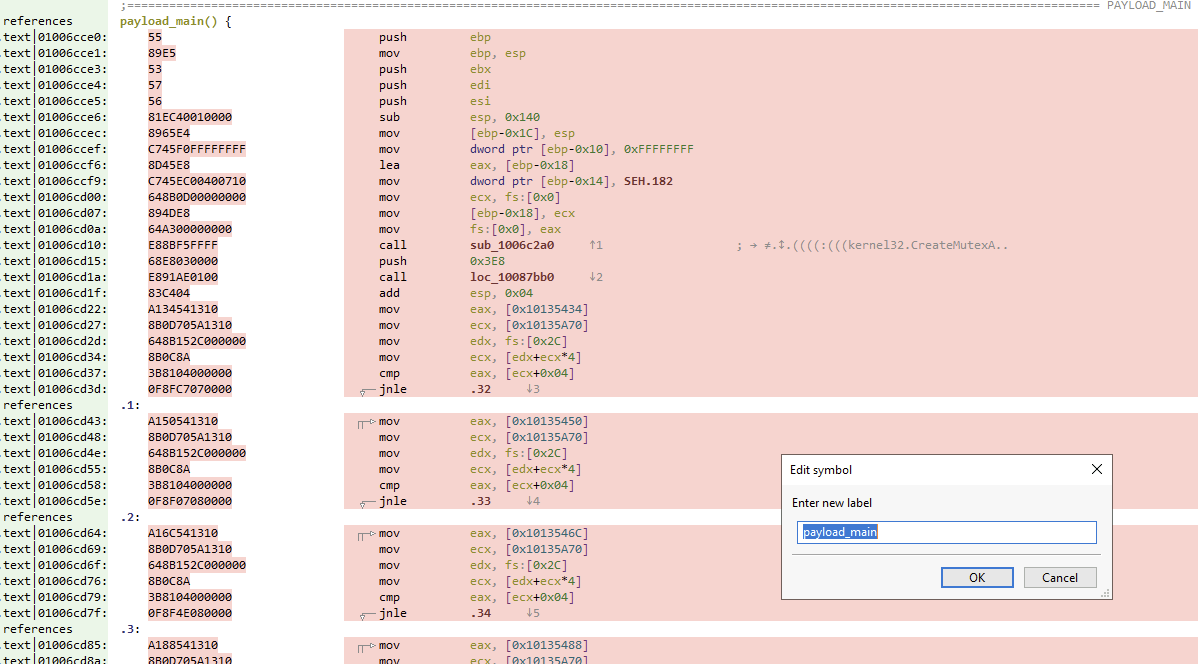This screenshot has width=1198, height=664.
Task: Click OK in Edit symbol dialog
Action: [x=976, y=578]
